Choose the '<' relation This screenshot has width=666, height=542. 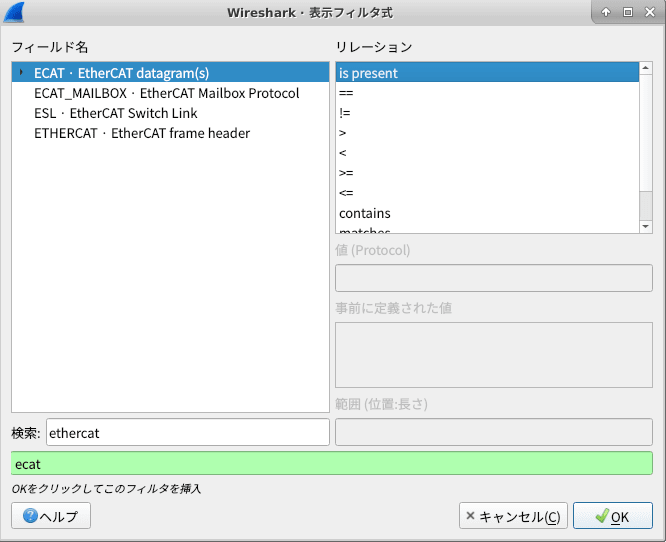pyautogui.click(x=487, y=153)
